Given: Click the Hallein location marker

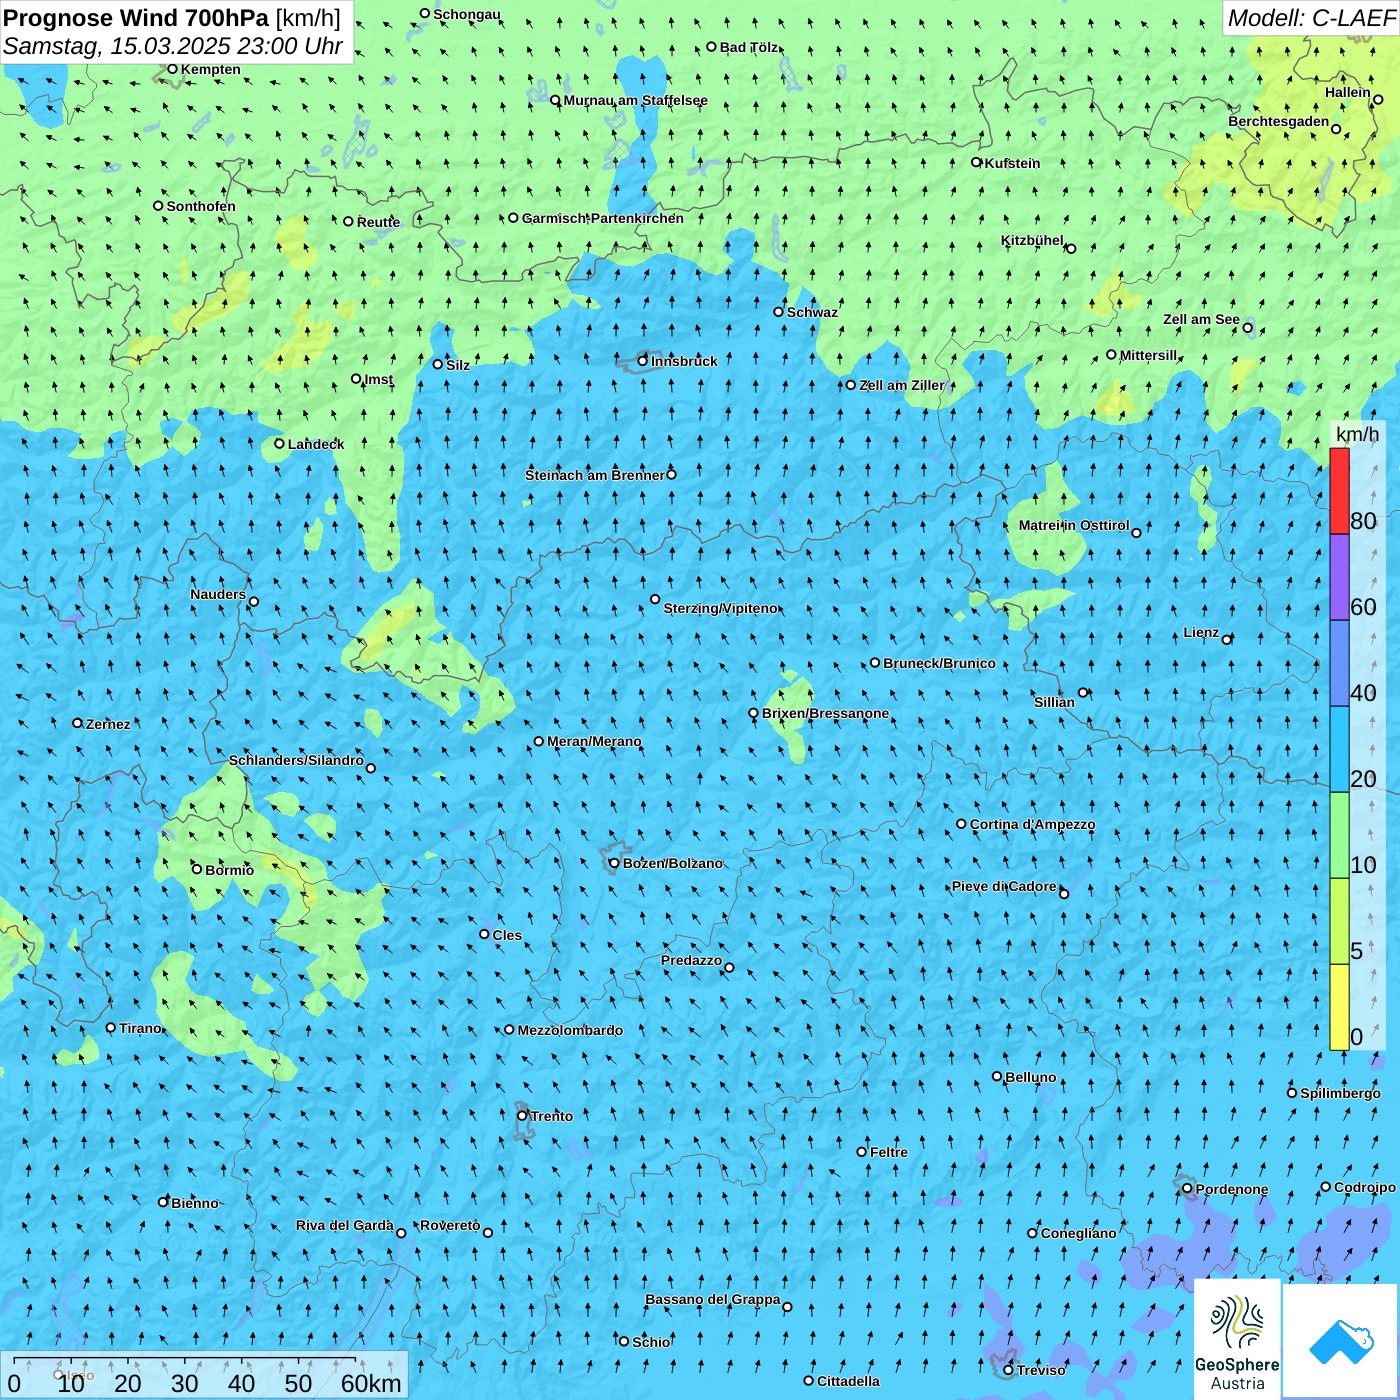Looking at the screenshot, I should click(x=1378, y=99).
